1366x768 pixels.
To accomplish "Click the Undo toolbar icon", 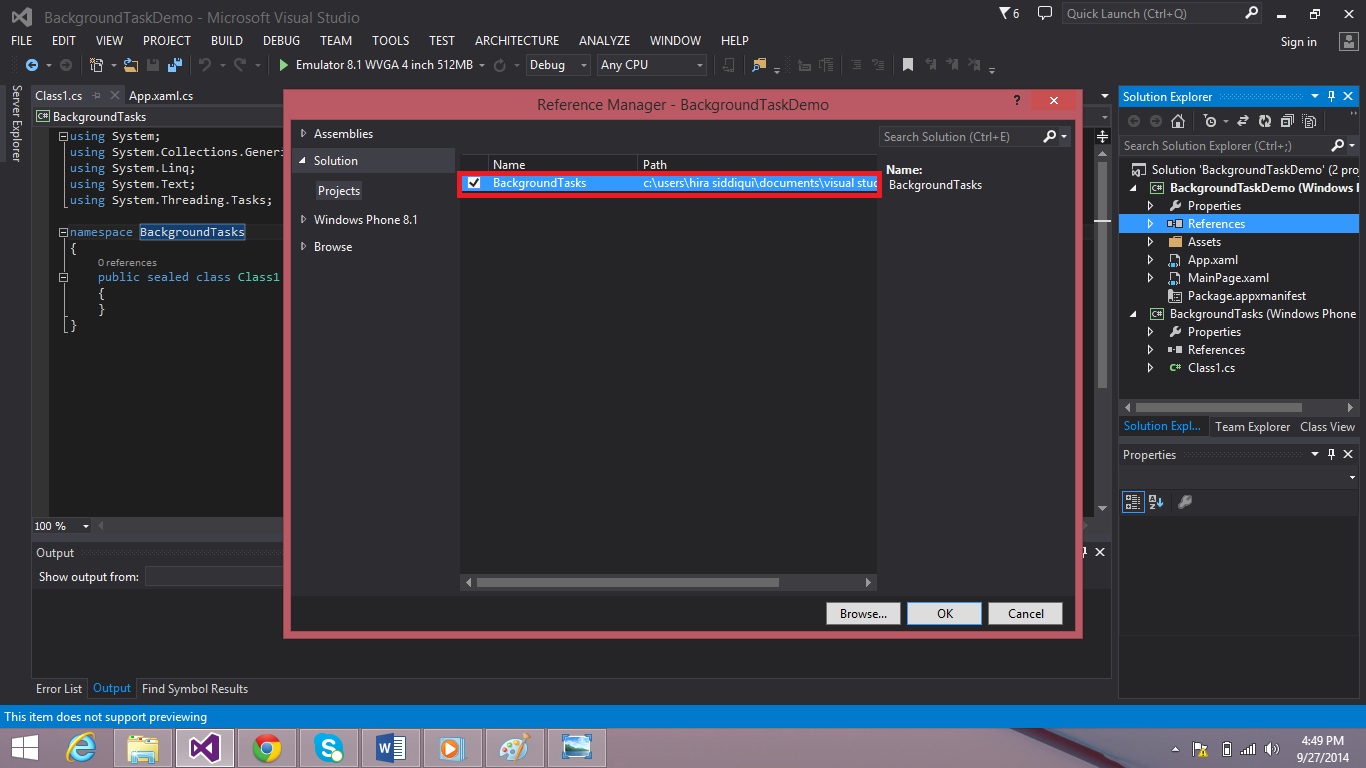I will click(205, 65).
